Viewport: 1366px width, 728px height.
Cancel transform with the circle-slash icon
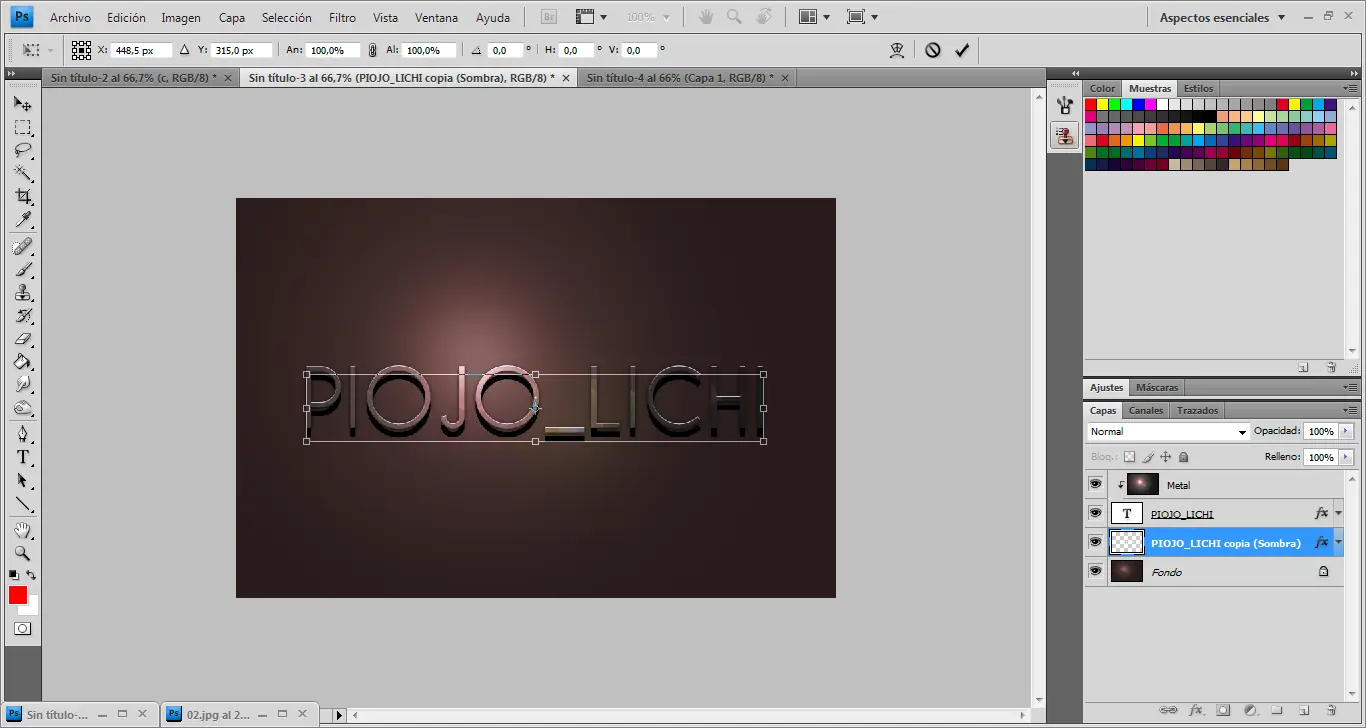point(932,50)
